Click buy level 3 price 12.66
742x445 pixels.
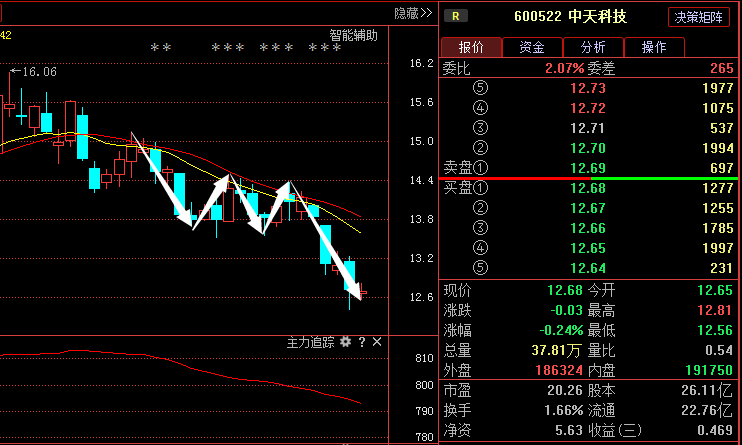(588, 228)
